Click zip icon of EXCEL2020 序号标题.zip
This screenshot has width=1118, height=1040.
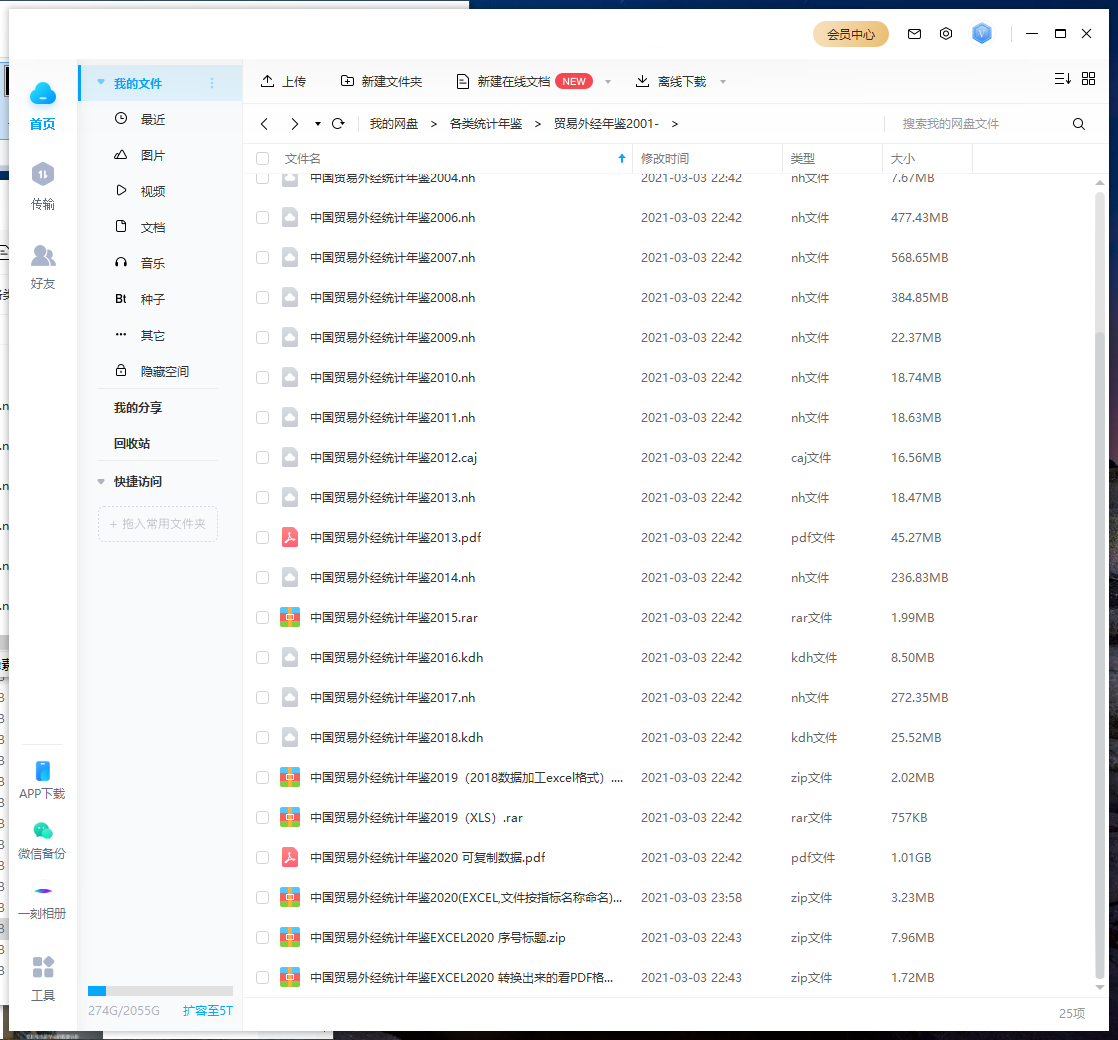(289, 937)
